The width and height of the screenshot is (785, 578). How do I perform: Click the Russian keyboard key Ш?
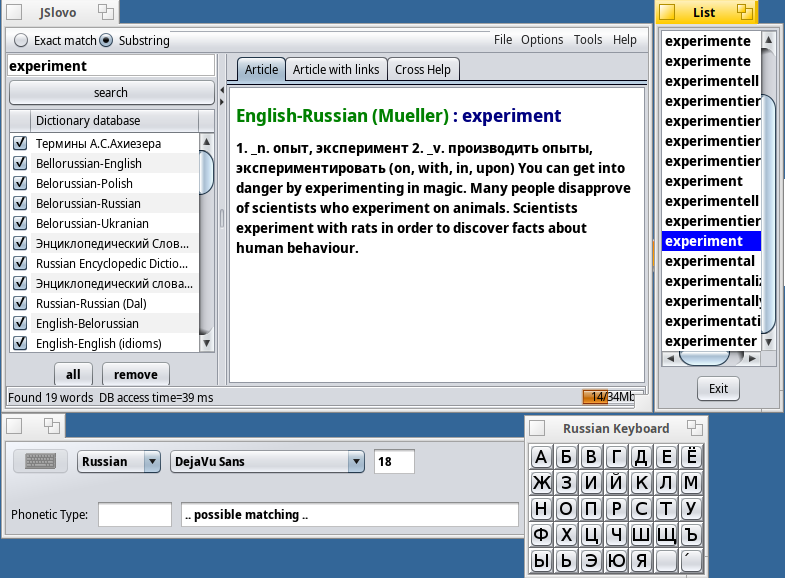click(641, 535)
